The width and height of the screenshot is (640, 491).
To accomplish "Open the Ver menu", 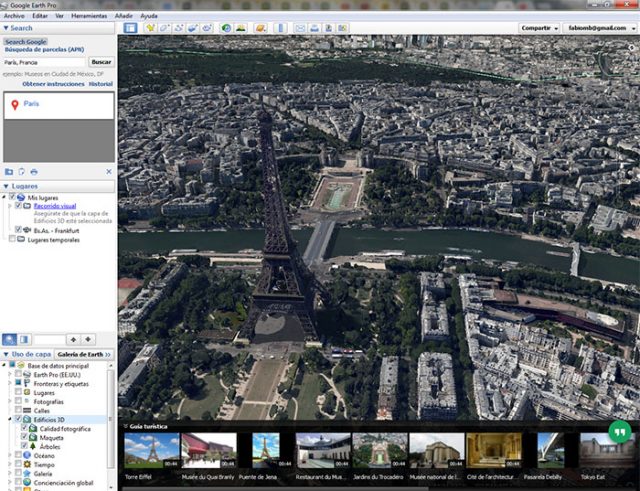I will (59, 16).
